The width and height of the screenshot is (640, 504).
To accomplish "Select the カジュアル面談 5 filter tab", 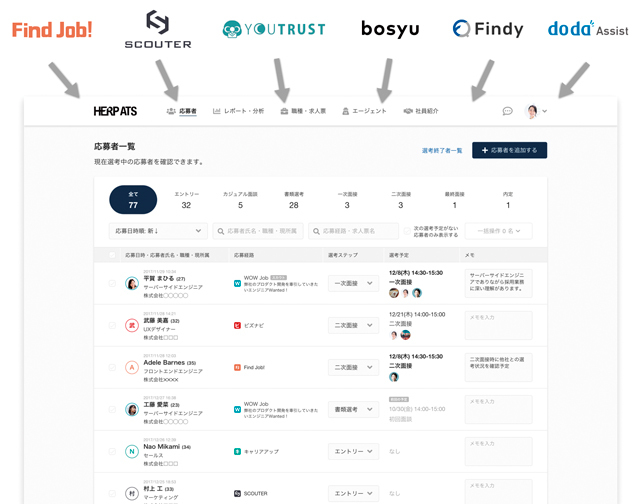I will coord(240,200).
